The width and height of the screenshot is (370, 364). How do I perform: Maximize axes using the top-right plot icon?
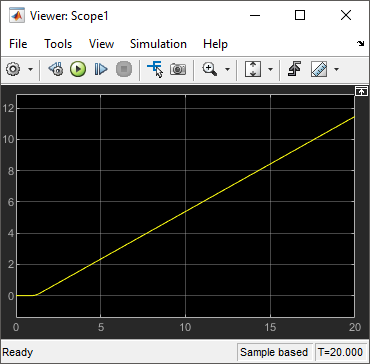click(x=361, y=91)
